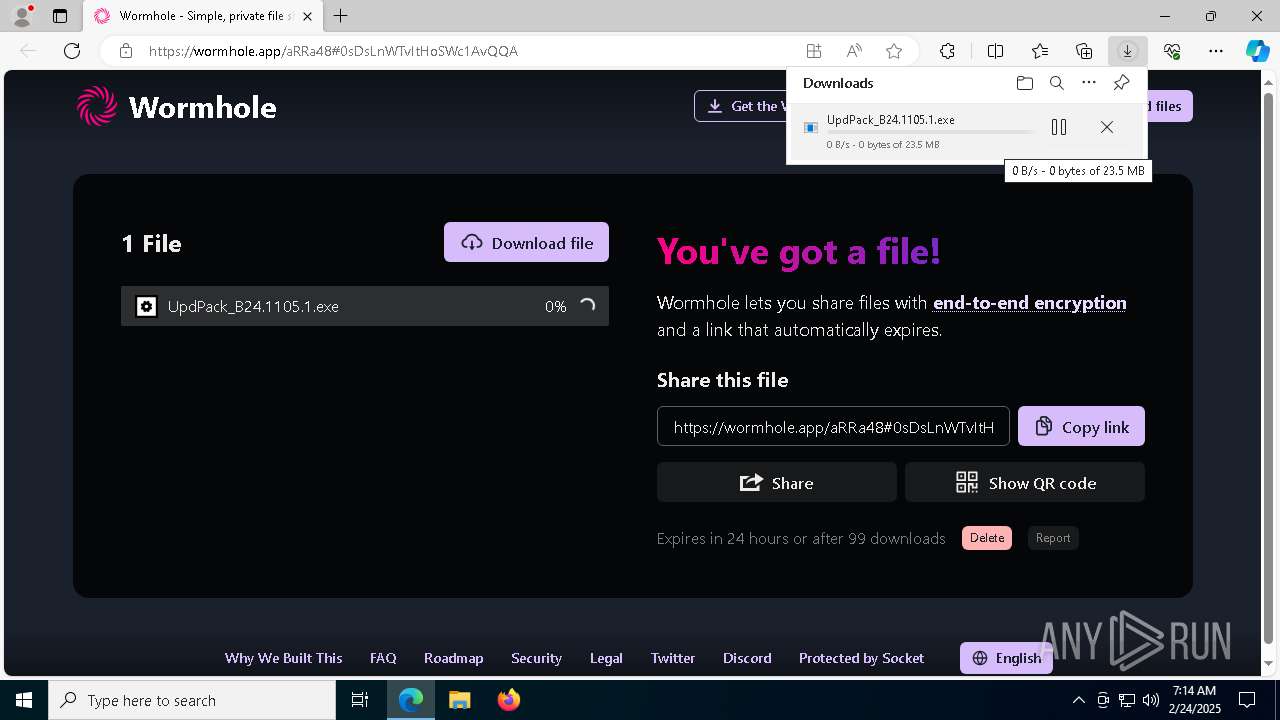The width and height of the screenshot is (1280, 720).
Task: Open the downloads folder icon
Action: (x=1025, y=83)
